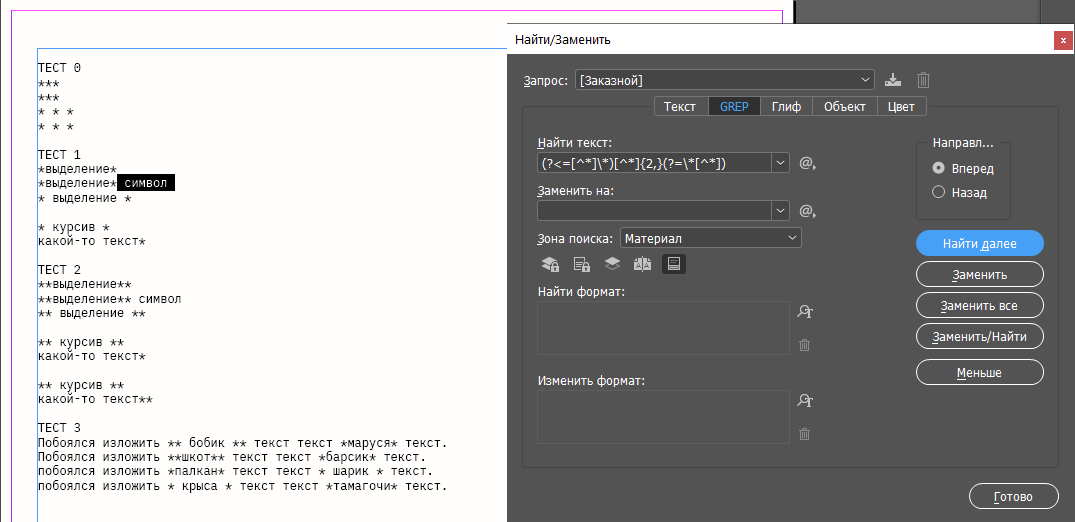Switch to the Глиф tab
Viewport: 1075px width, 522px height.
(x=786, y=107)
